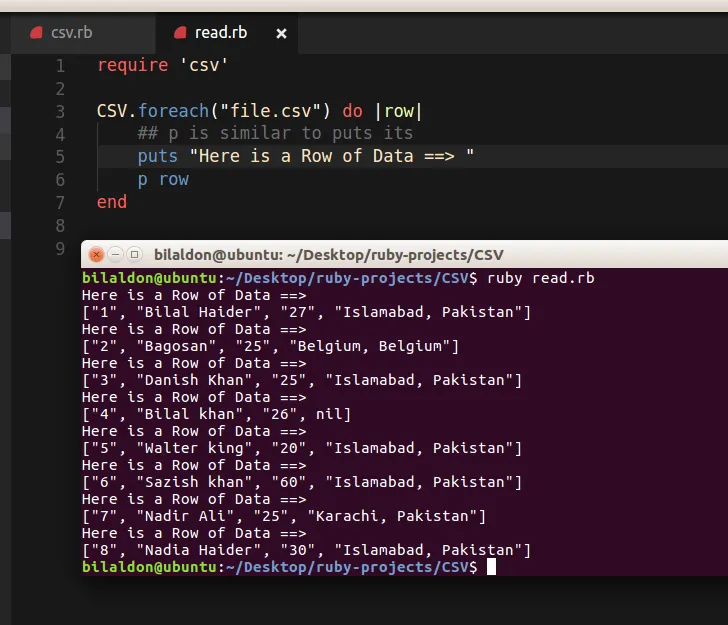728x625 pixels.
Task: Click the Ruby file icon on read.rb tab
Action: pyautogui.click(x=180, y=33)
